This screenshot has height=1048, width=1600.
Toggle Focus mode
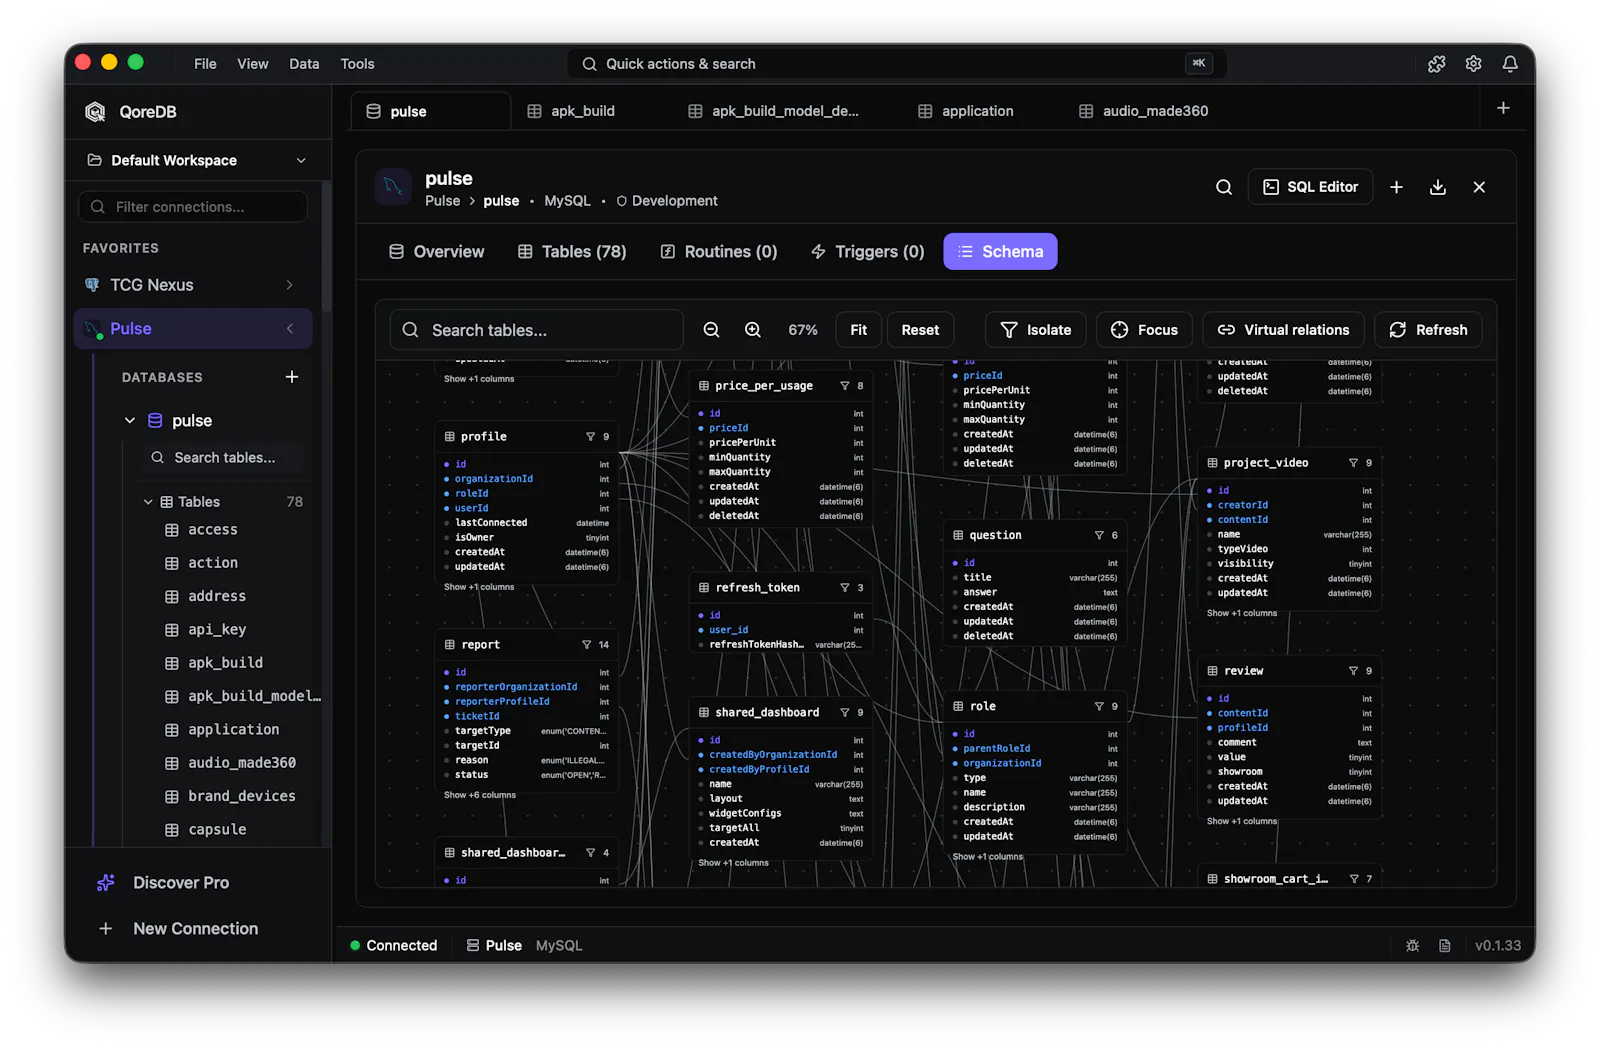pos(1144,330)
